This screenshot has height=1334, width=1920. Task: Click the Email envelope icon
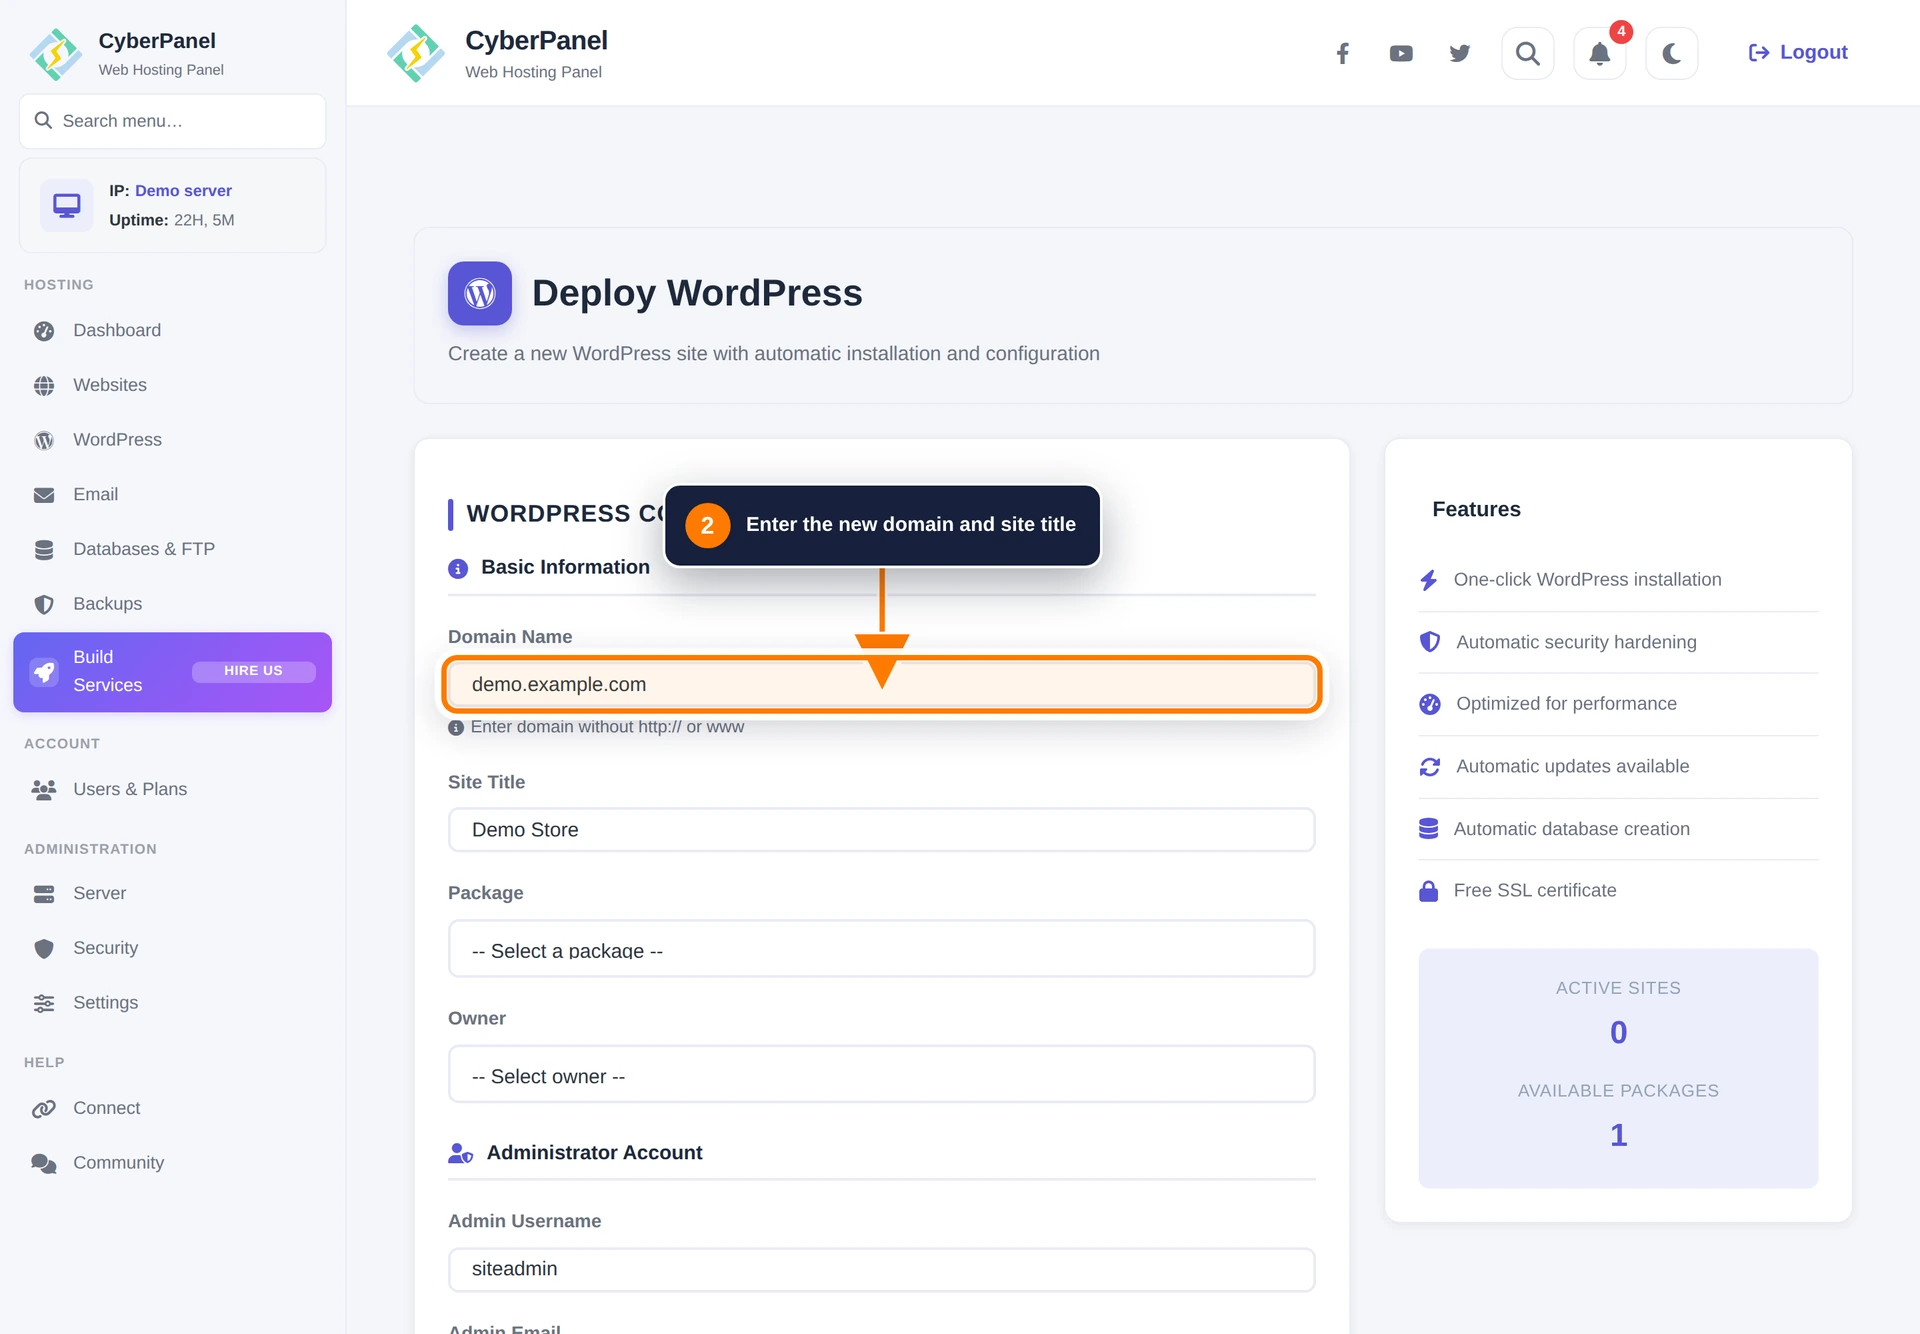coord(44,495)
